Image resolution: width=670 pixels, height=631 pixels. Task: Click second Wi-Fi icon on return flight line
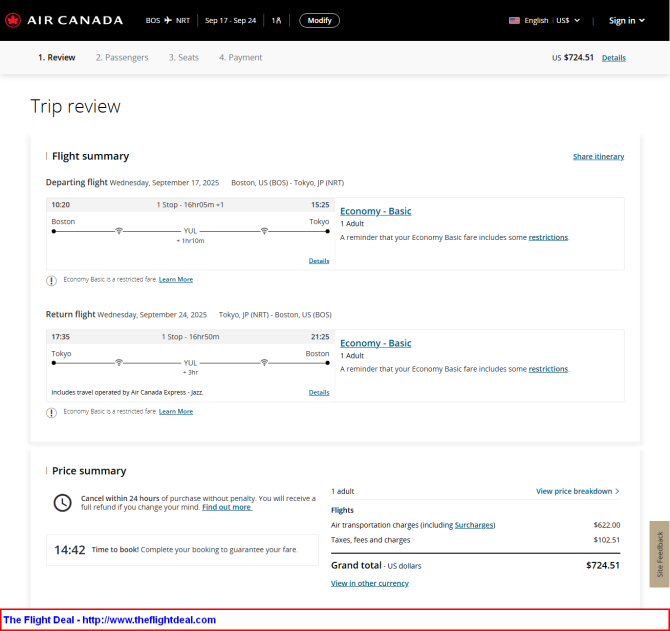pyautogui.click(x=264, y=363)
